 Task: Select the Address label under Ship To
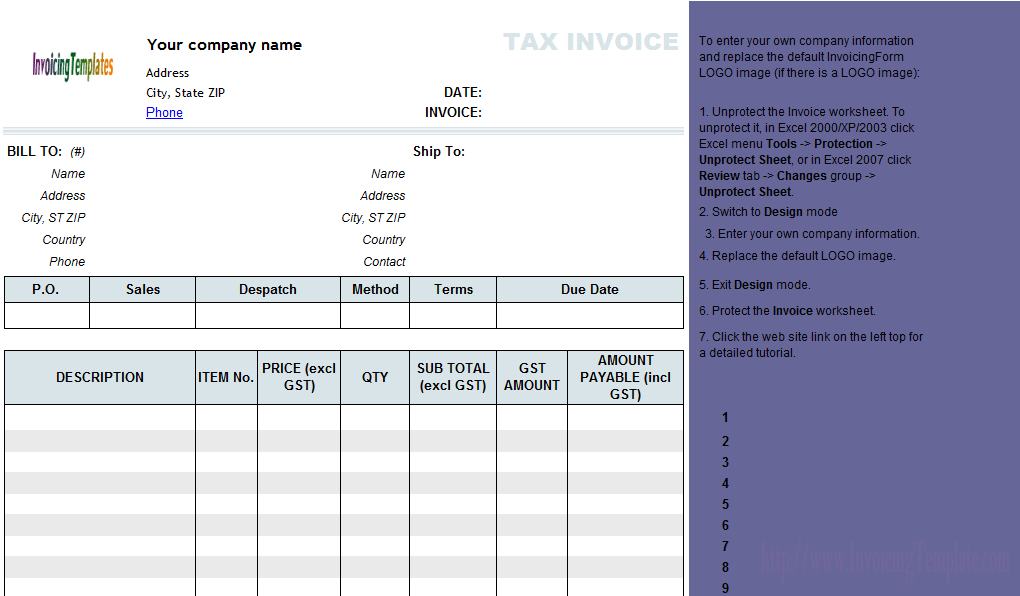coord(382,196)
